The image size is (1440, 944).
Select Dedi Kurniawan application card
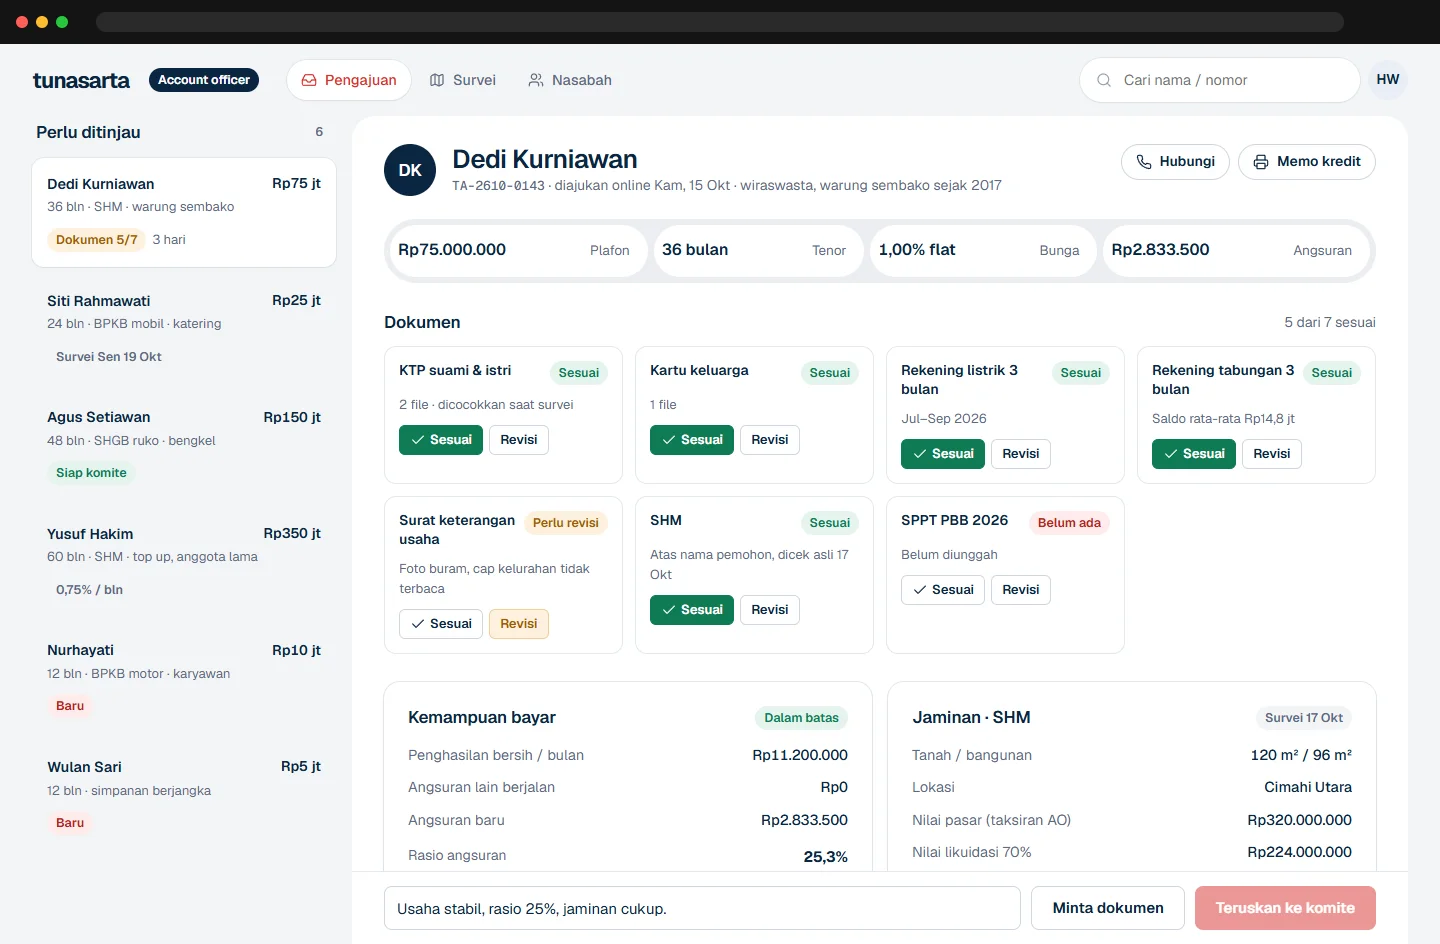click(x=184, y=212)
